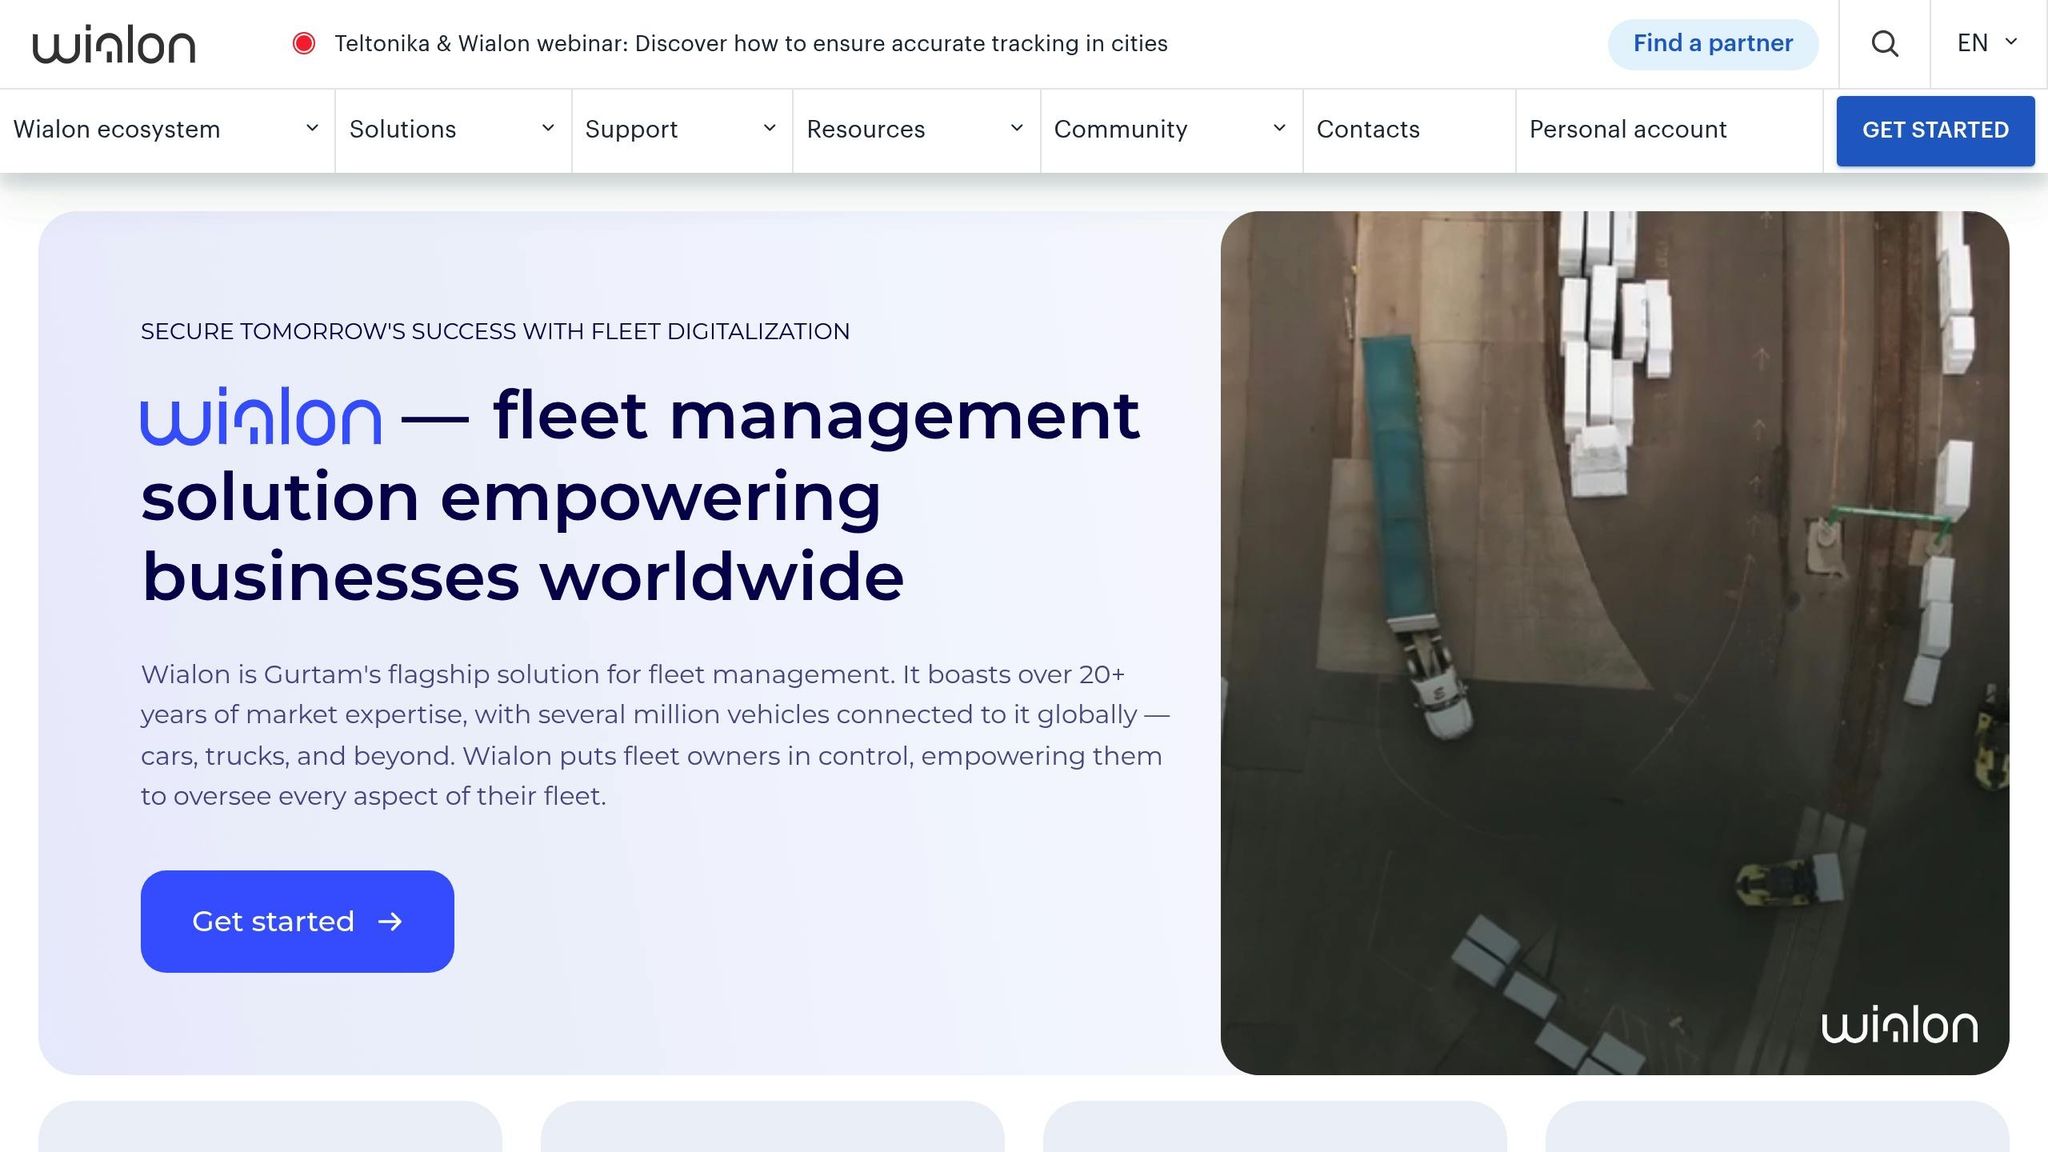The width and height of the screenshot is (2048, 1152).
Task: Open the Resources menu
Action: coord(916,130)
